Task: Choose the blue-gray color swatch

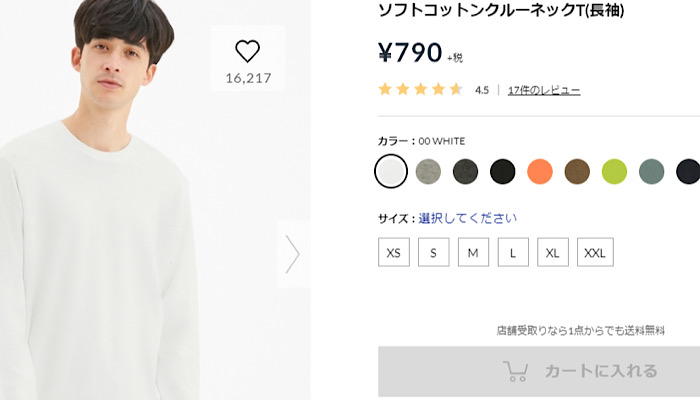Action: point(651,172)
